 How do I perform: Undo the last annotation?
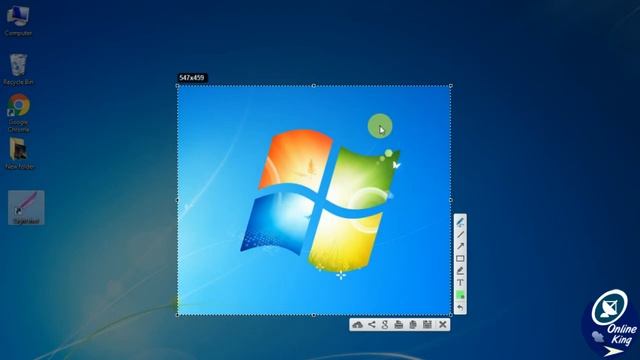click(x=460, y=307)
